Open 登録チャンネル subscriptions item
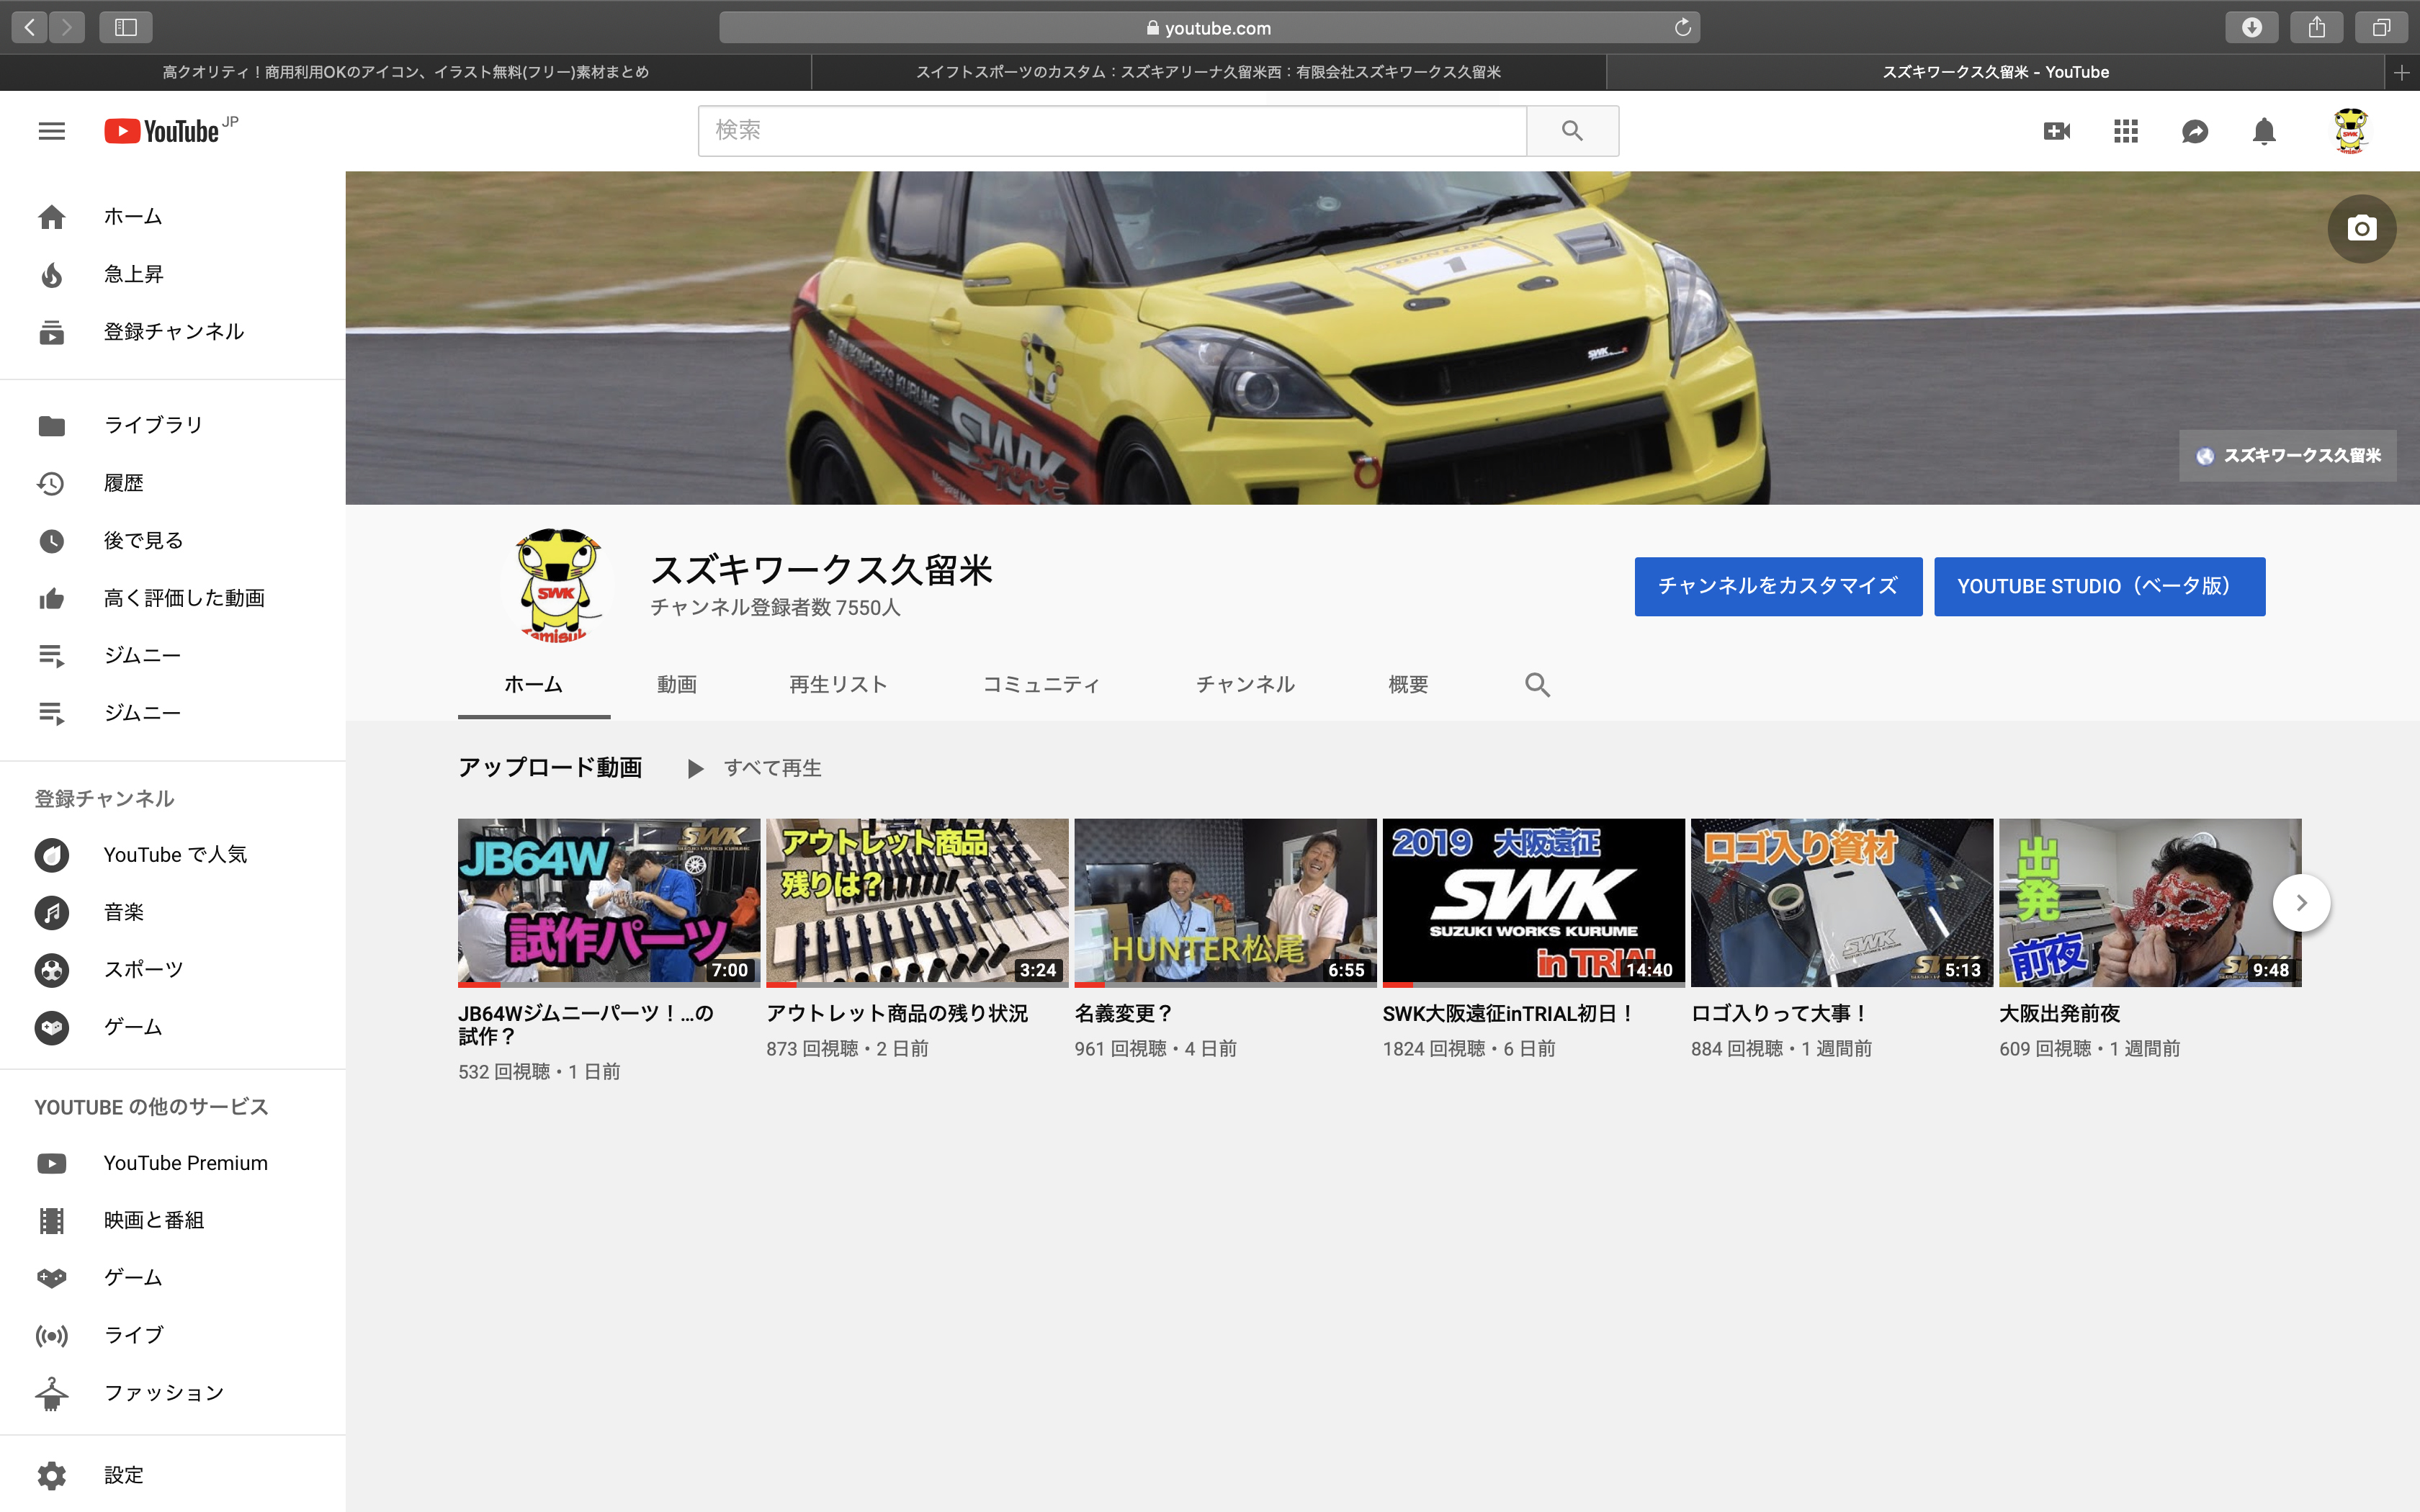This screenshot has height=1512, width=2420. pos(173,332)
